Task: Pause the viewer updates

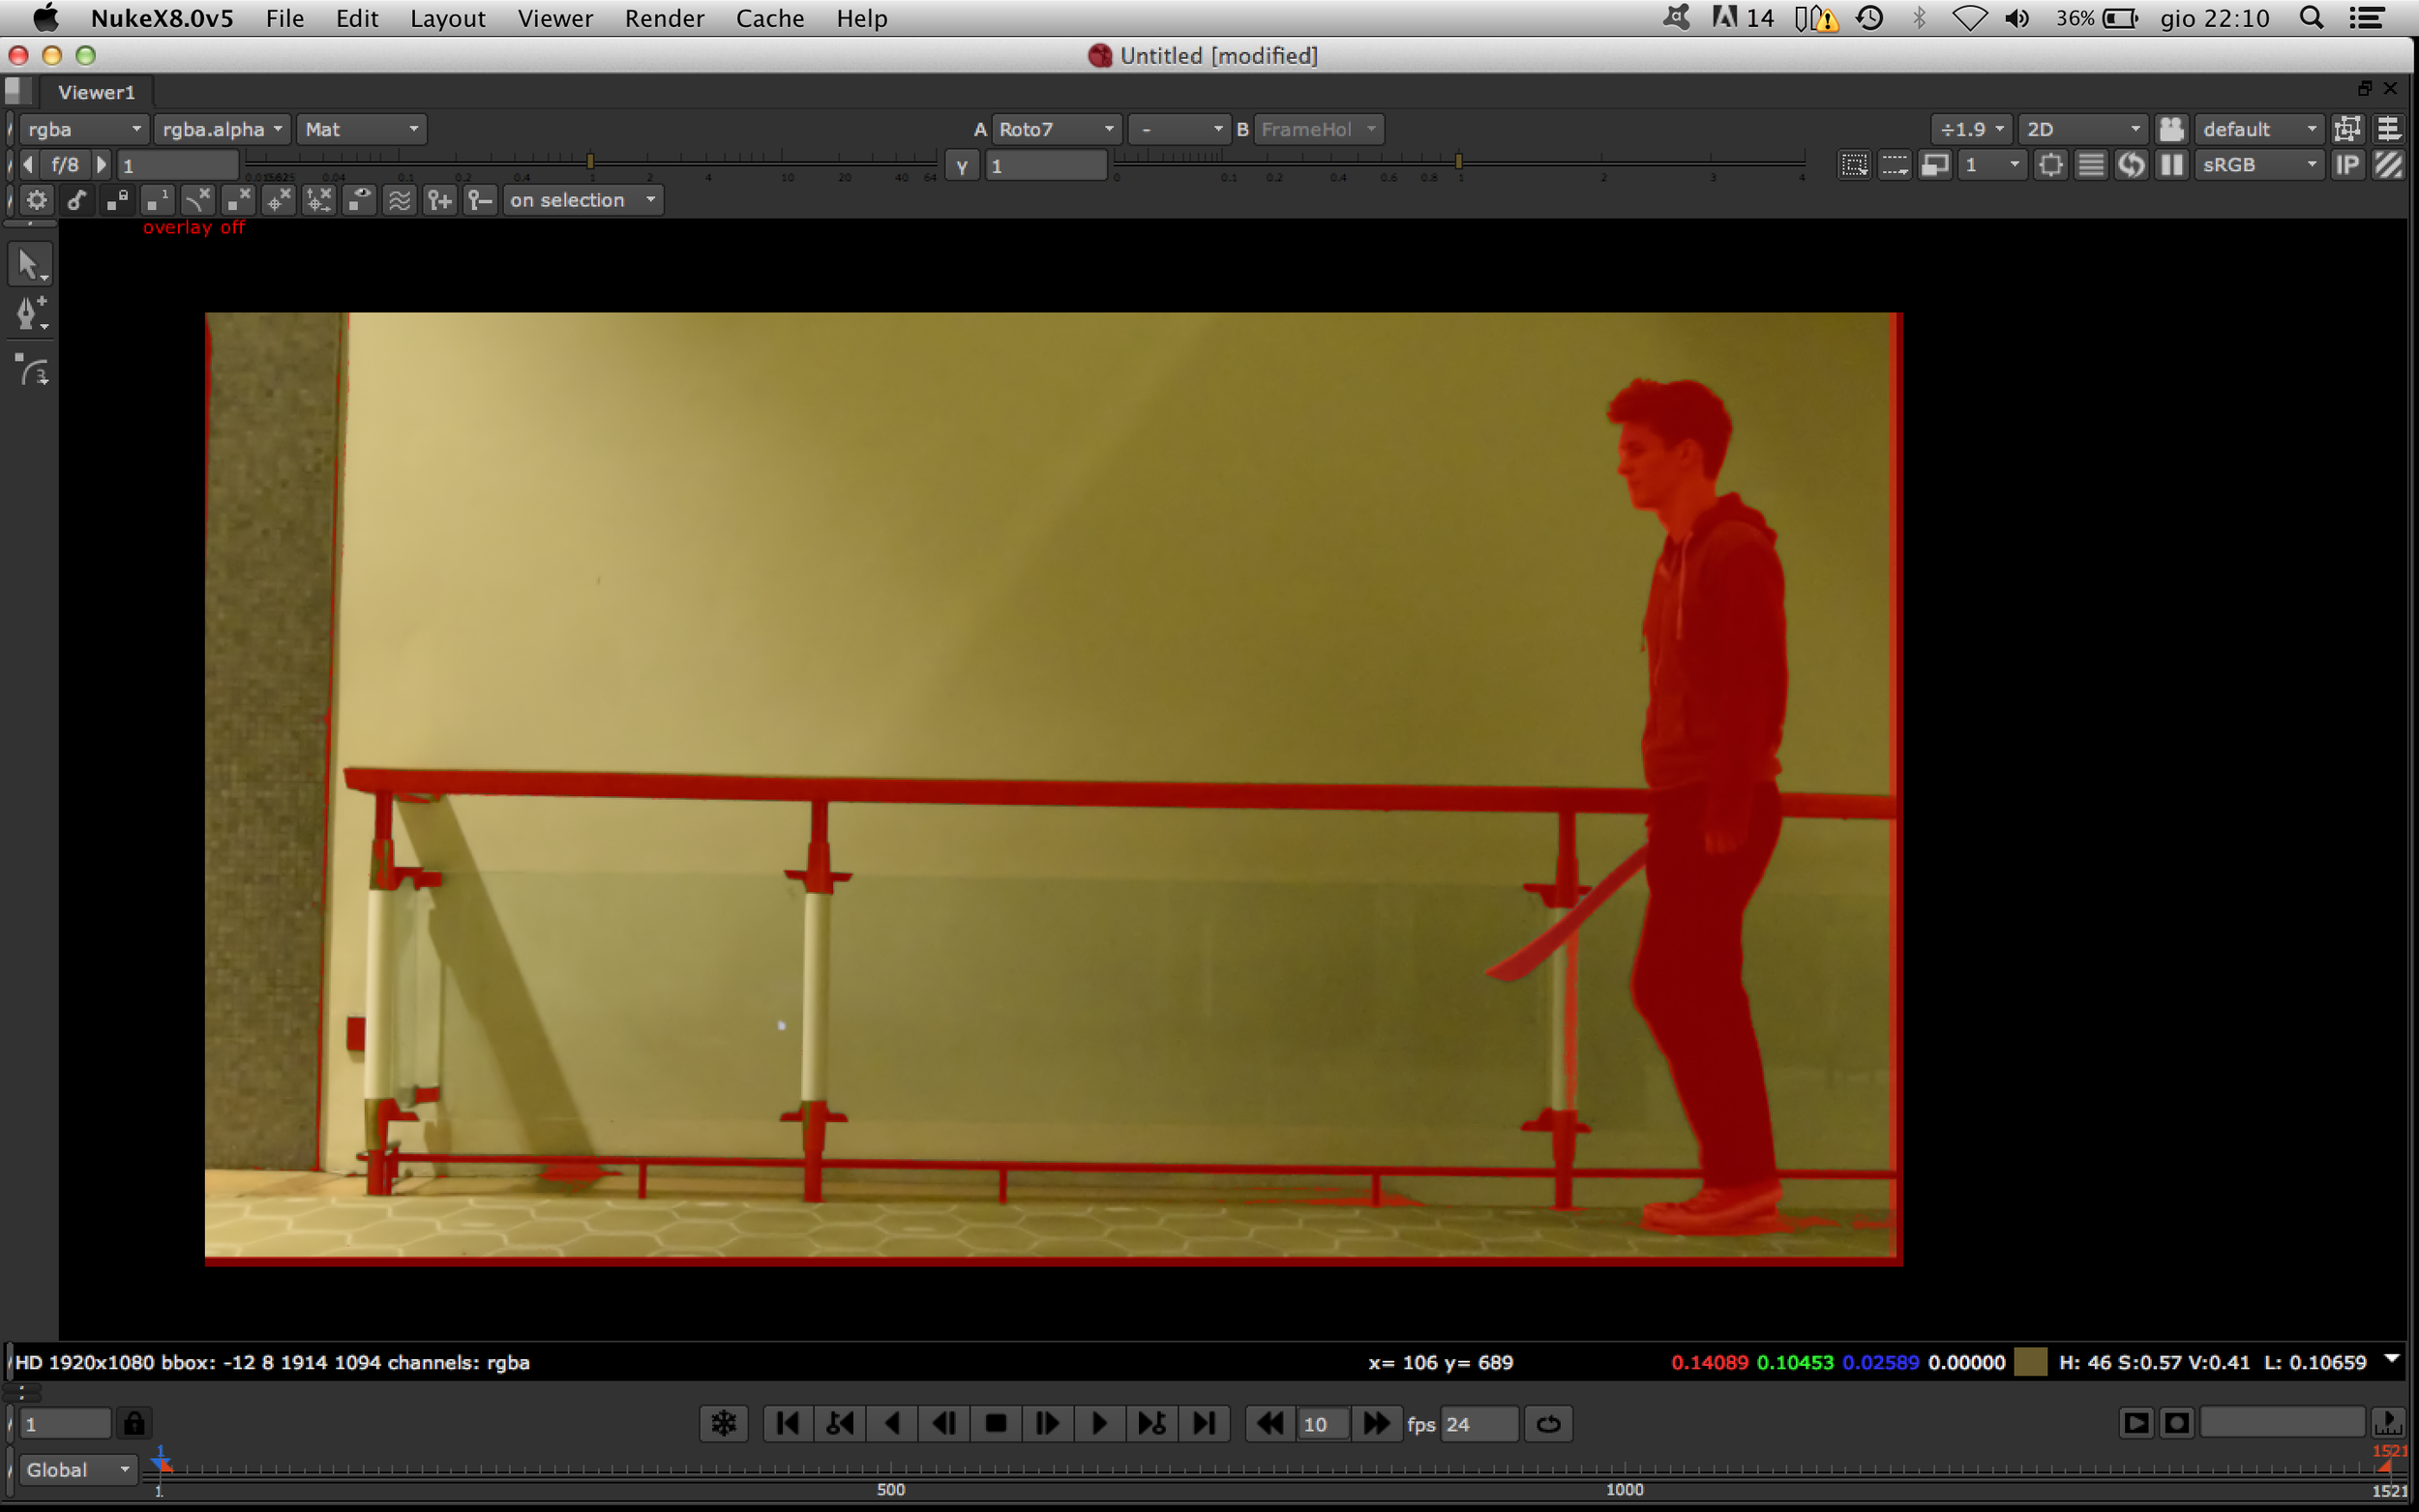Action: click(x=2171, y=165)
